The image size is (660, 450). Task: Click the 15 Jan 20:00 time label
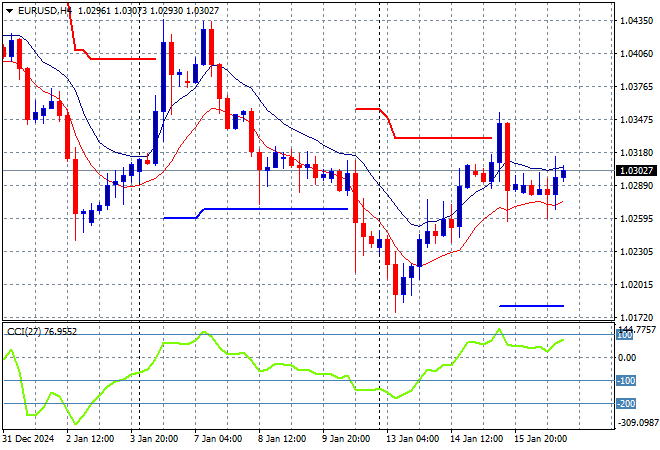pos(540,439)
